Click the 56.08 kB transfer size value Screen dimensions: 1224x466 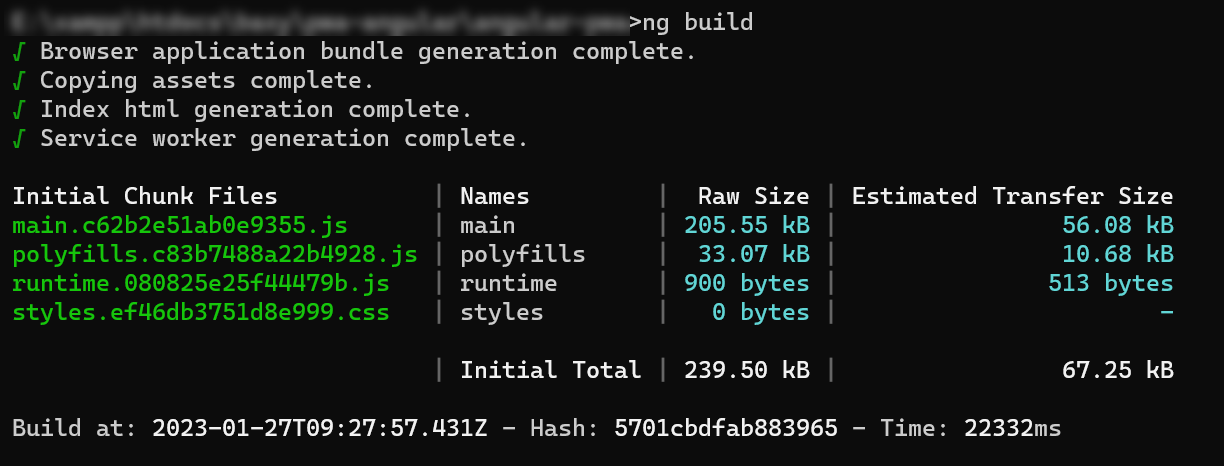(x=1117, y=226)
